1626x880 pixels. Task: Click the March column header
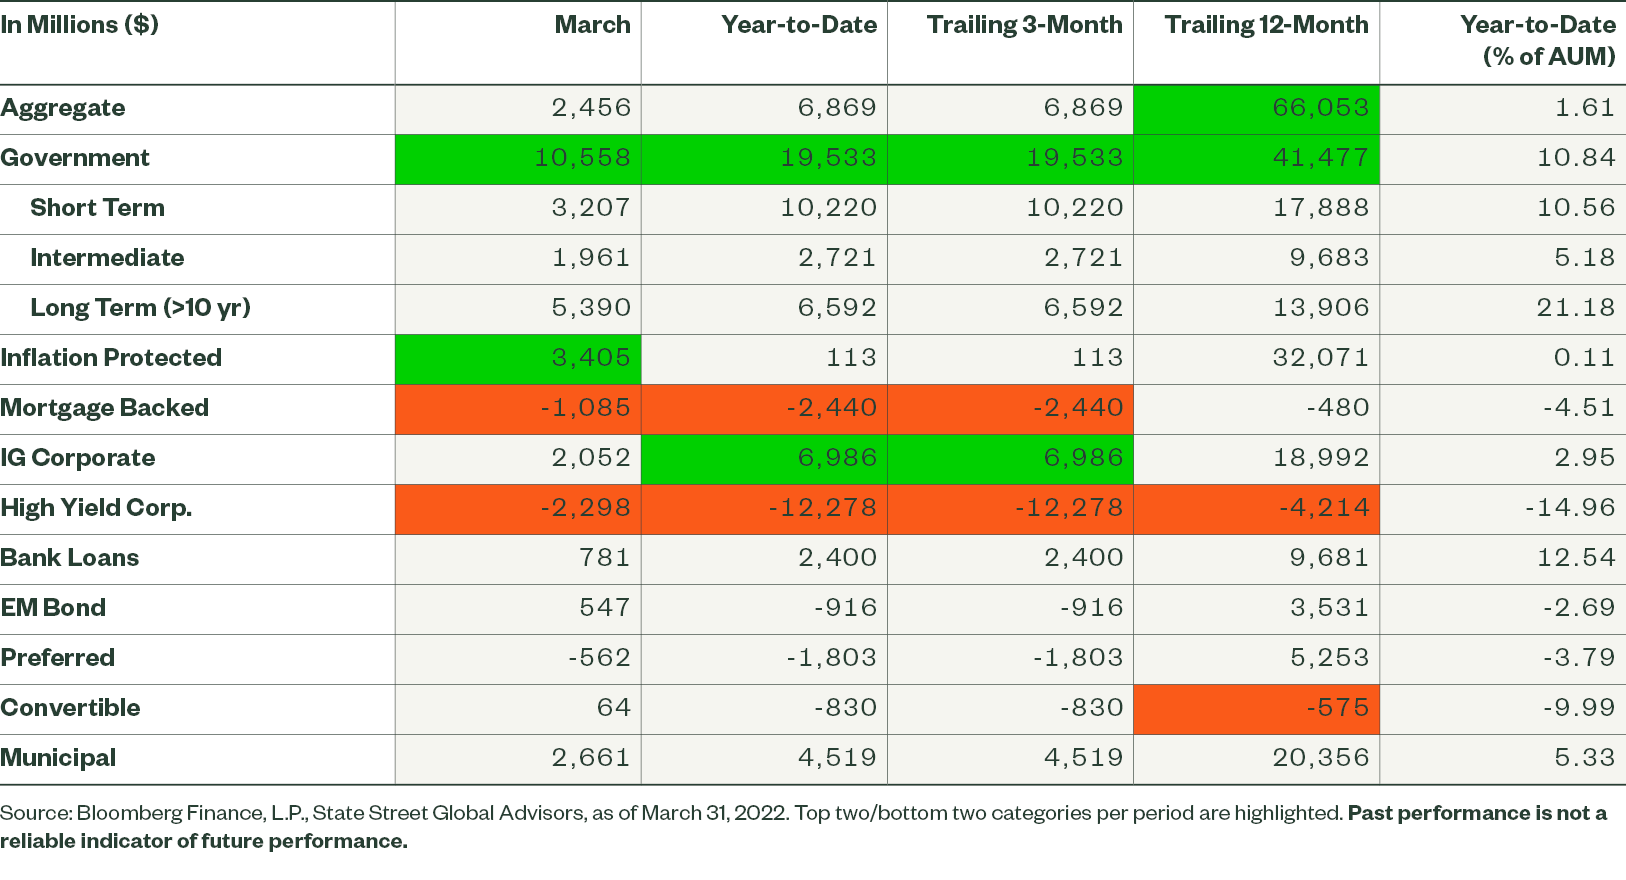[592, 25]
